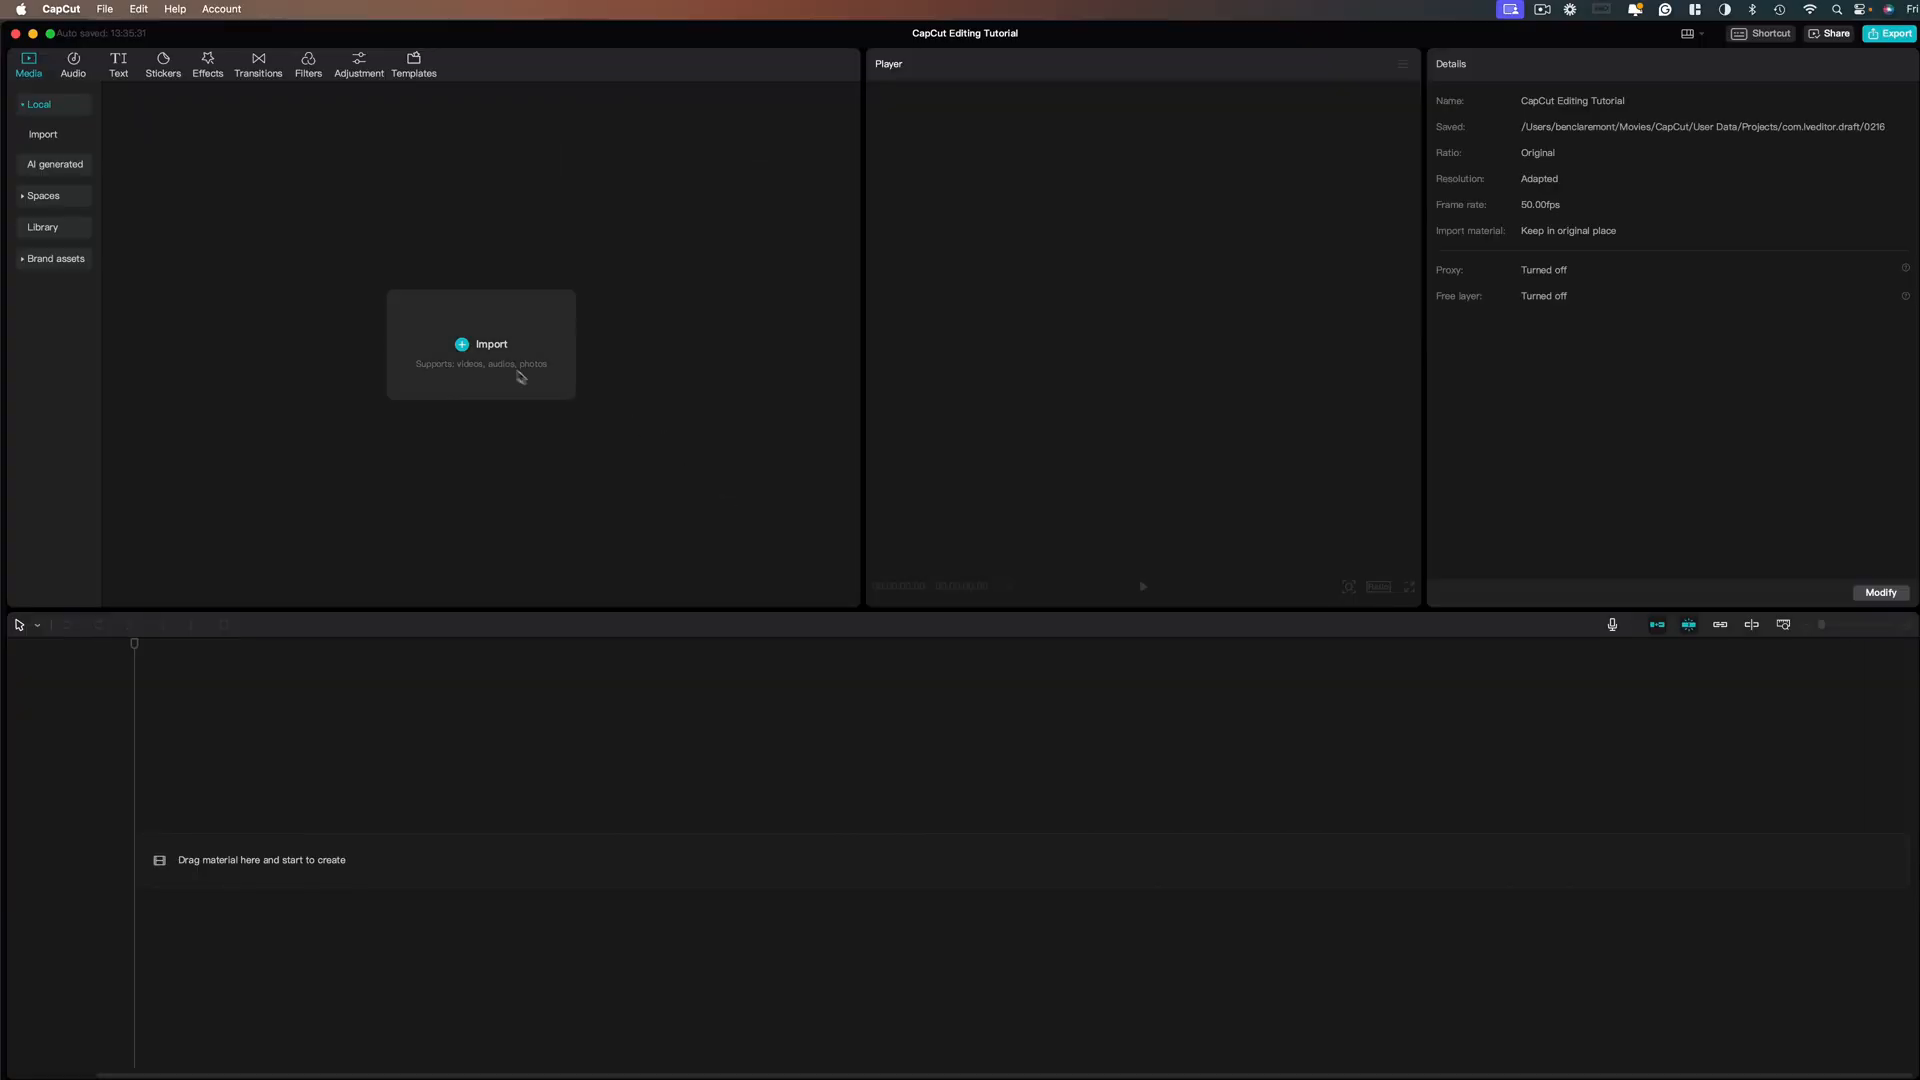This screenshot has width=1920, height=1080.
Task: Open the CapCut app menu
Action: 61,9
